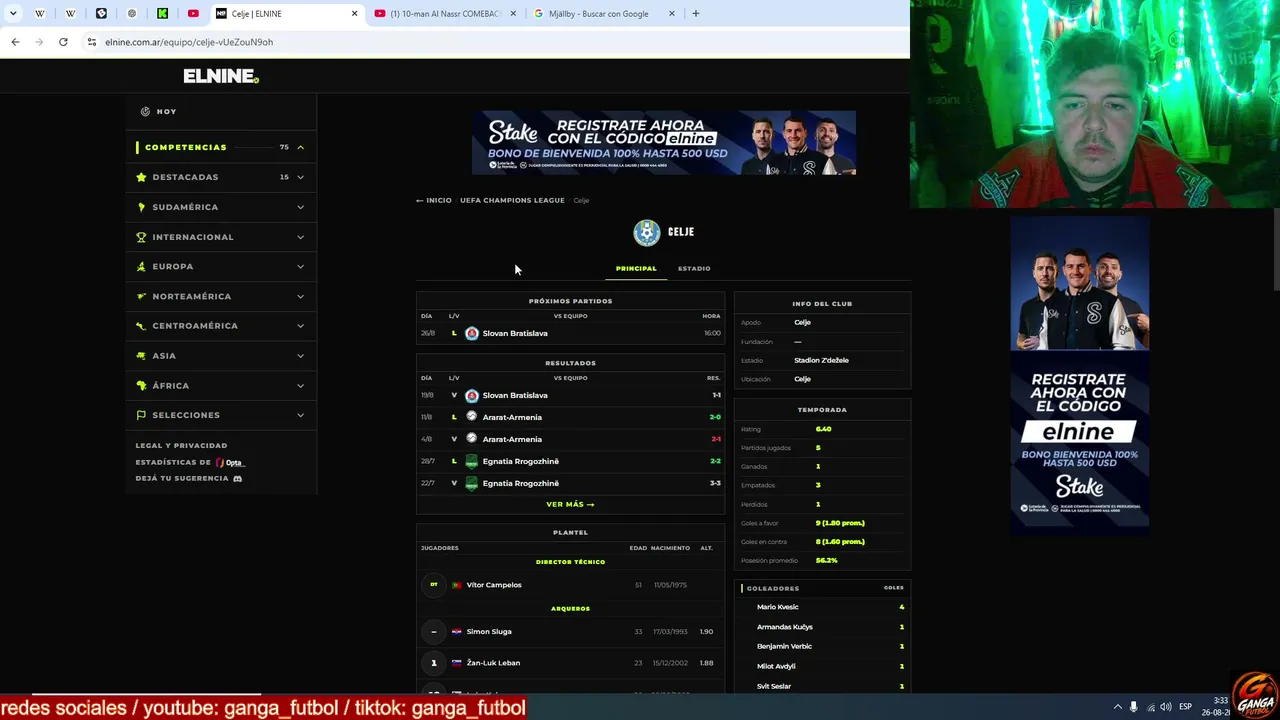The height and width of the screenshot is (720, 1280).
Task: Click the South America map icon
Action: [141, 207]
